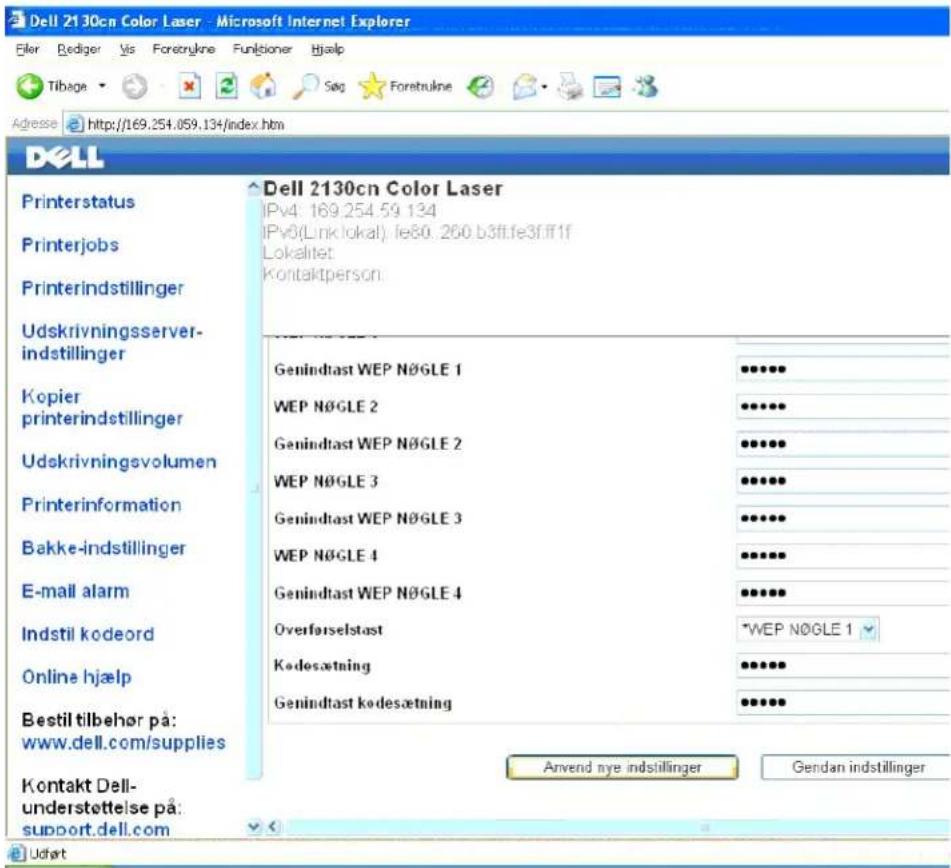Click the scroll-down arrow at bottom of sidebar
Image resolution: width=951 pixels, height=868 pixels.
click(254, 826)
